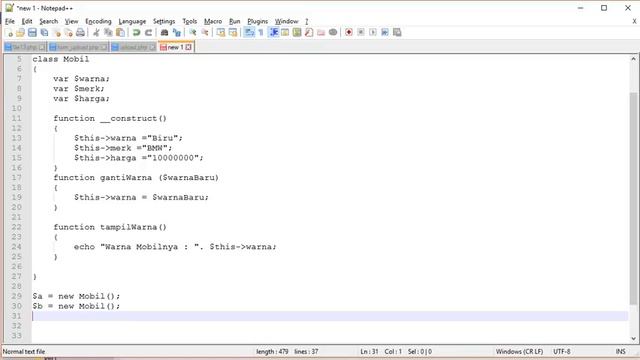
Task: Click the macro Playback icon
Action: [x=373, y=33]
